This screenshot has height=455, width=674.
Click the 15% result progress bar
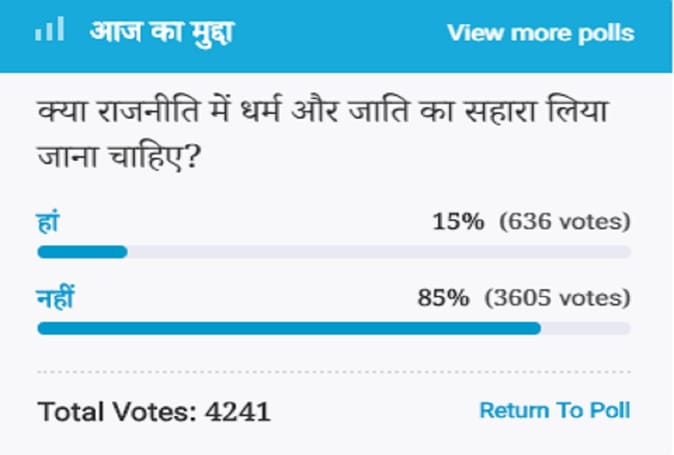pyautogui.click(x=334, y=252)
